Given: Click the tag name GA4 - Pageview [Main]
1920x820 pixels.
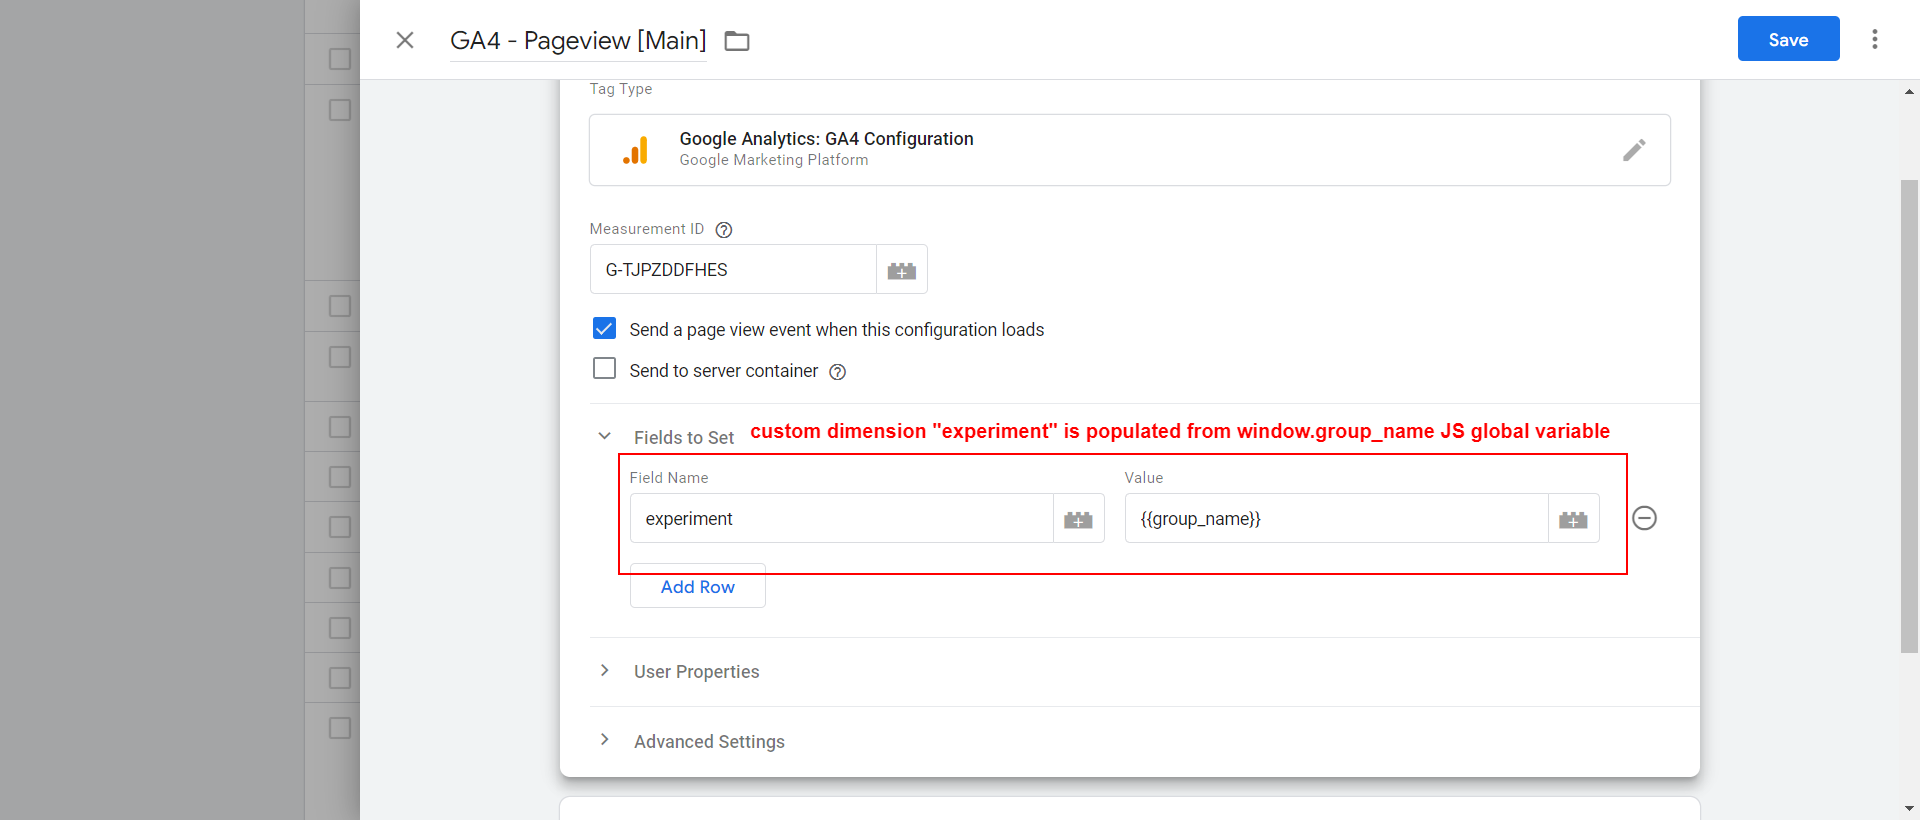Looking at the screenshot, I should coord(578,41).
